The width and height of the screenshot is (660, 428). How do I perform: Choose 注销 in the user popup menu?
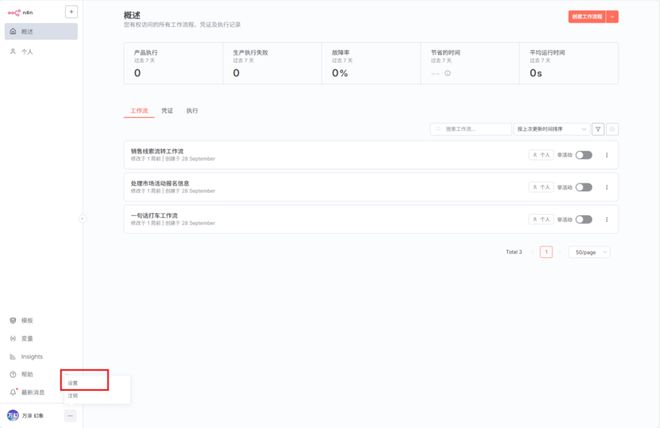click(x=73, y=396)
